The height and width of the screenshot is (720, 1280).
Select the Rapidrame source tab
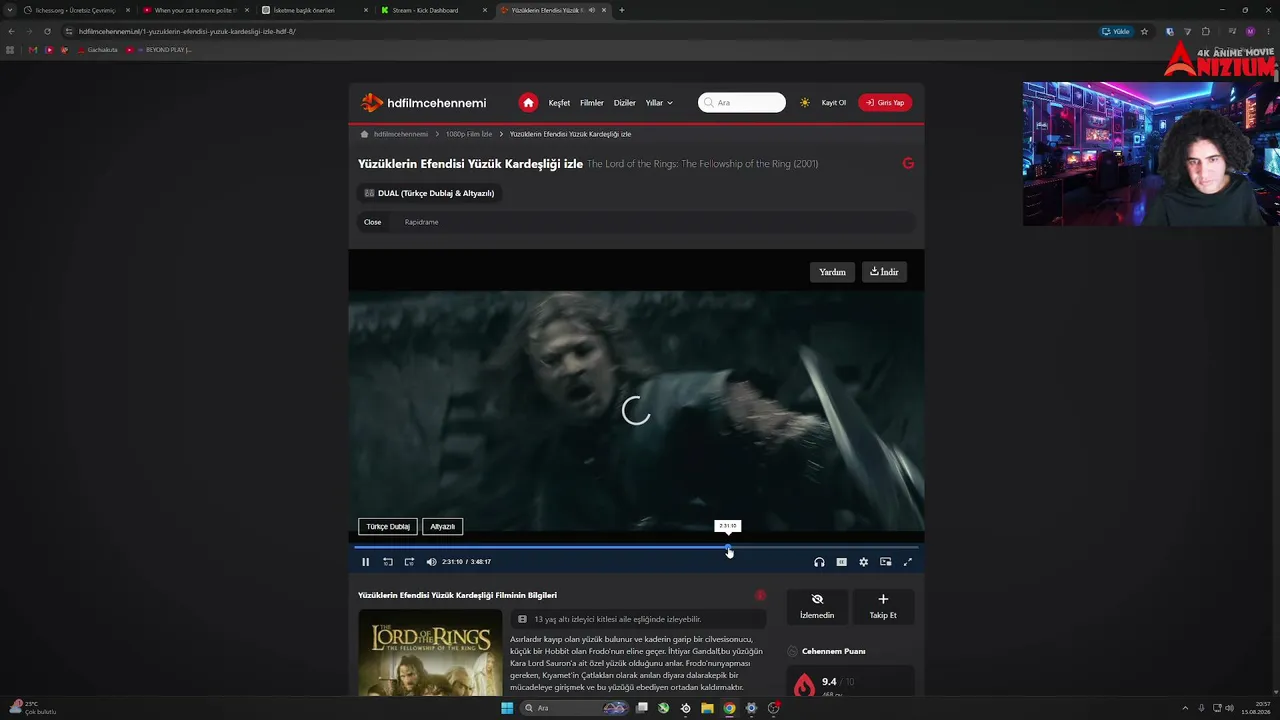click(421, 222)
